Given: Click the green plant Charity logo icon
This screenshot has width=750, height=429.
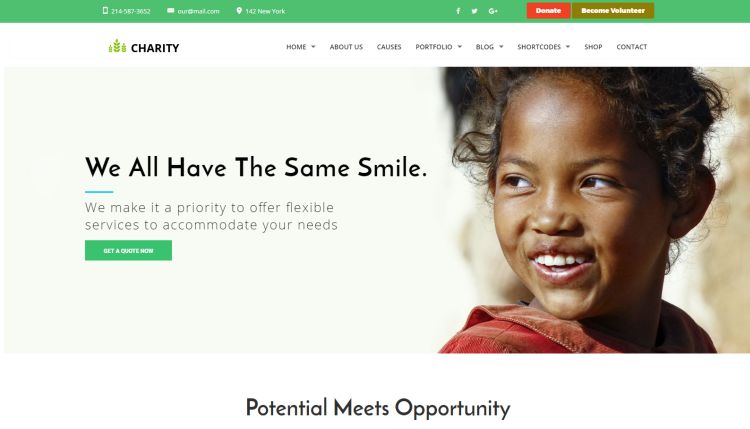Looking at the screenshot, I should point(117,46).
